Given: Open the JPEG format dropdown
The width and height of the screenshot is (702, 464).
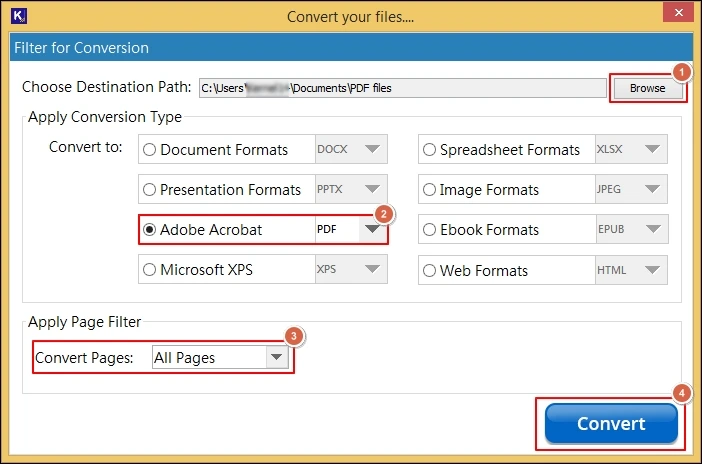Looking at the screenshot, I should coord(631,189).
